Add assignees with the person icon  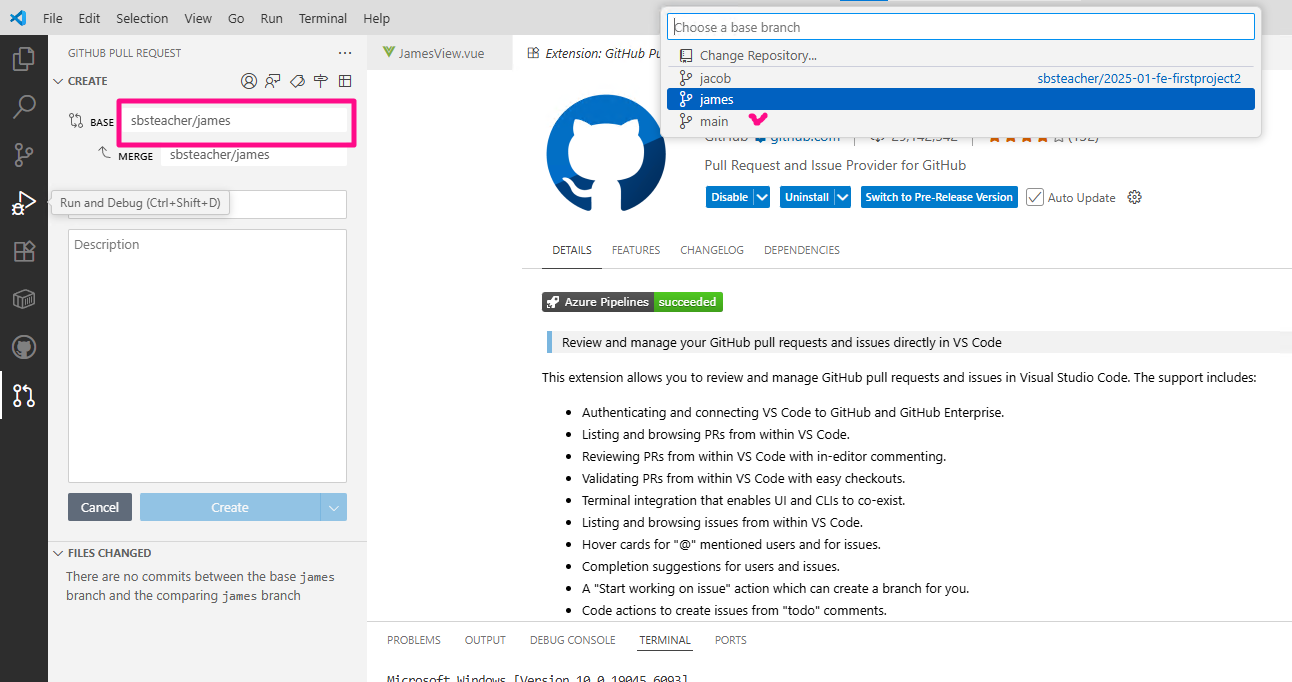(x=249, y=81)
